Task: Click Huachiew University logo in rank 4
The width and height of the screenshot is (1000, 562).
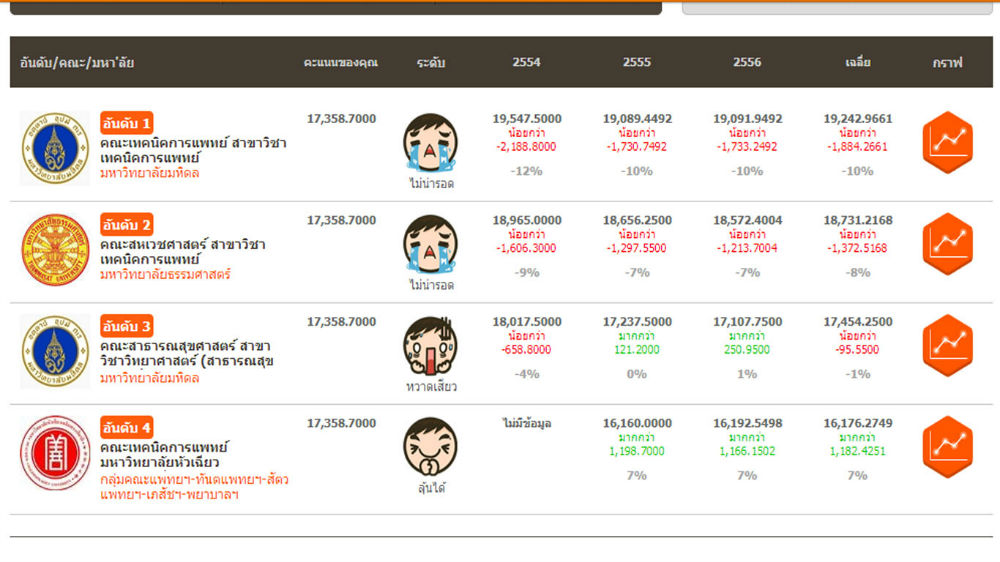Action: coord(55,453)
